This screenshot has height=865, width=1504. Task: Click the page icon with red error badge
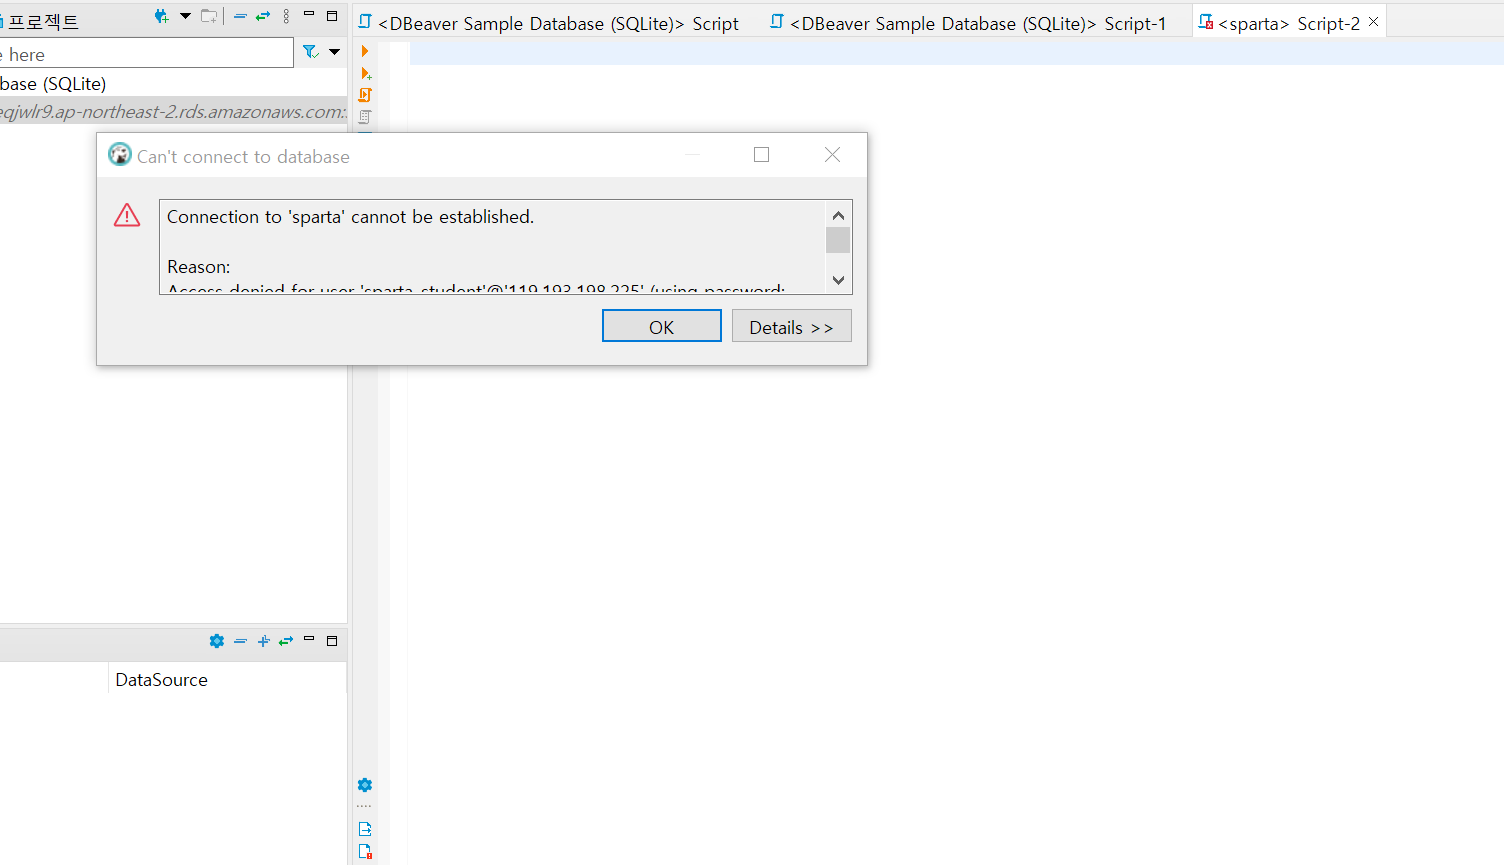(365, 852)
